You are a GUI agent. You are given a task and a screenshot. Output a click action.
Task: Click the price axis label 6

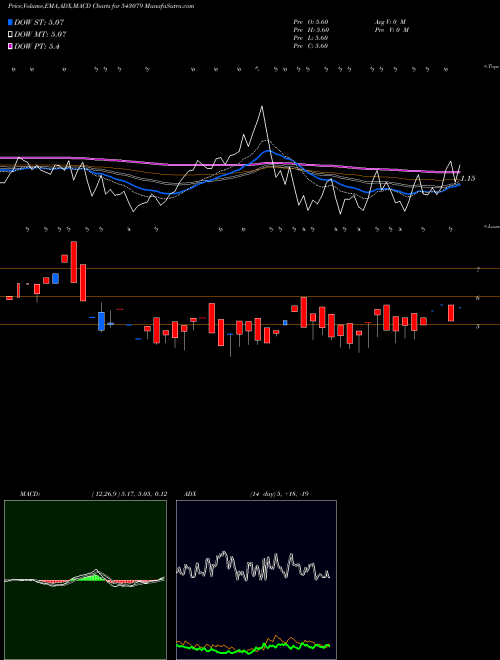[478, 298]
